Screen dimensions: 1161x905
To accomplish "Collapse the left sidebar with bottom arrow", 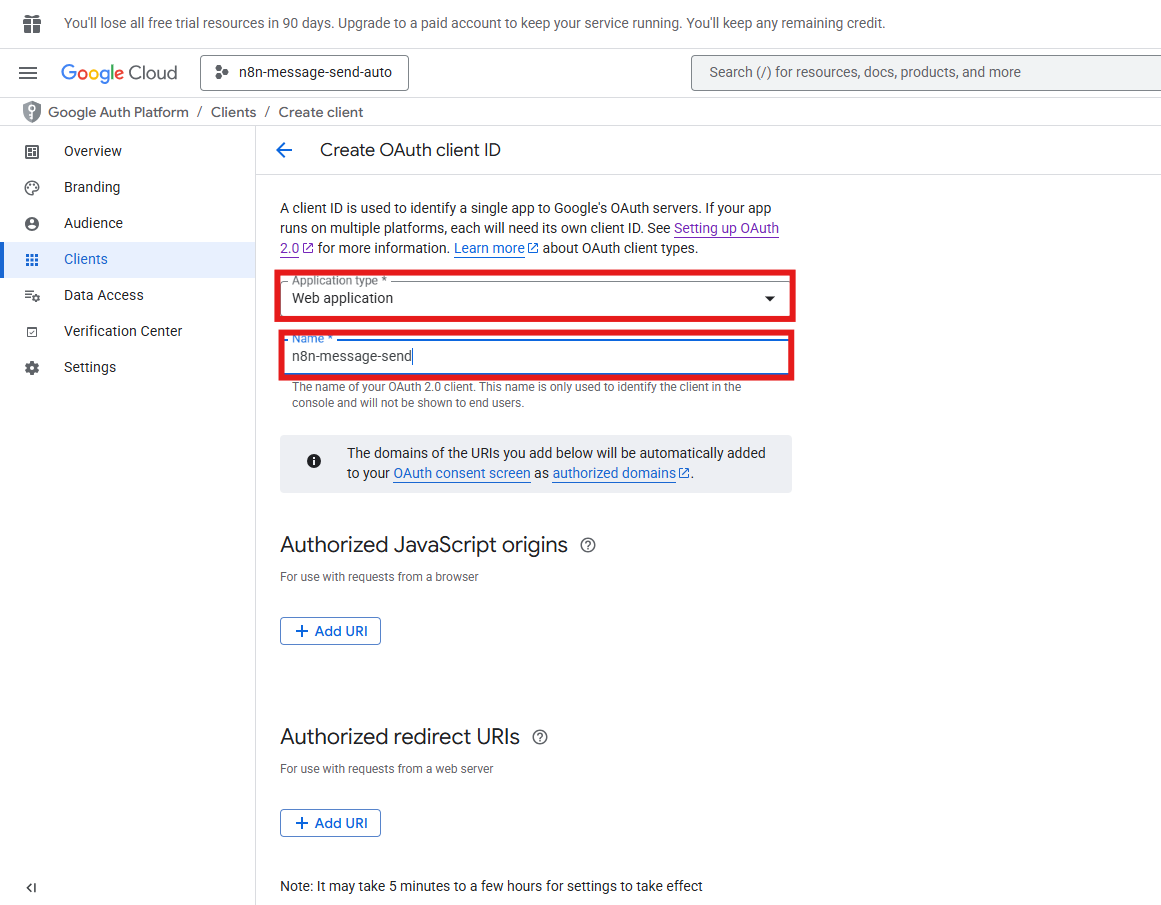I will (x=31, y=887).
